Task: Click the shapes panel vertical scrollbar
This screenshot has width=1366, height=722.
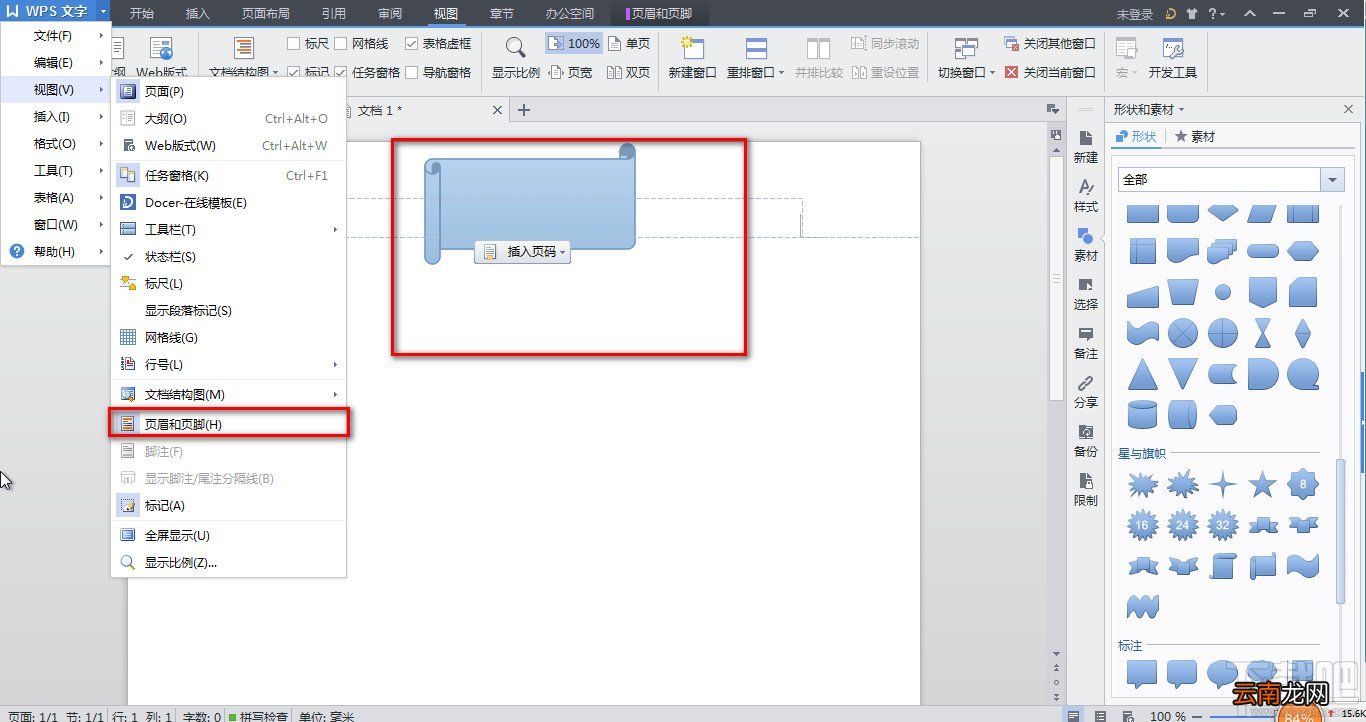Action: [x=1340, y=530]
